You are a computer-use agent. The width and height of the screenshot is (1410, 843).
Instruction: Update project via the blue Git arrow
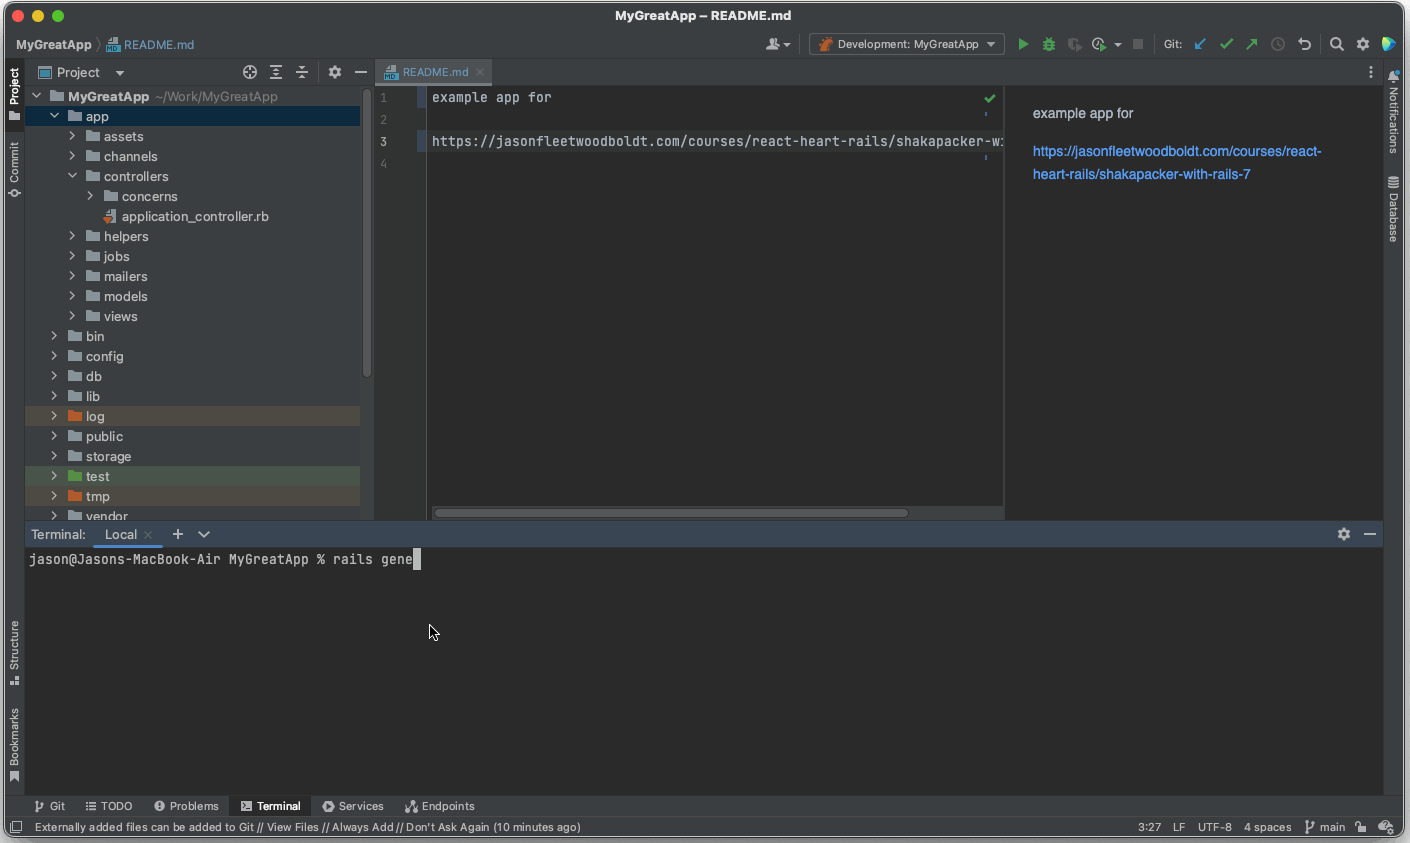click(x=1200, y=44)
